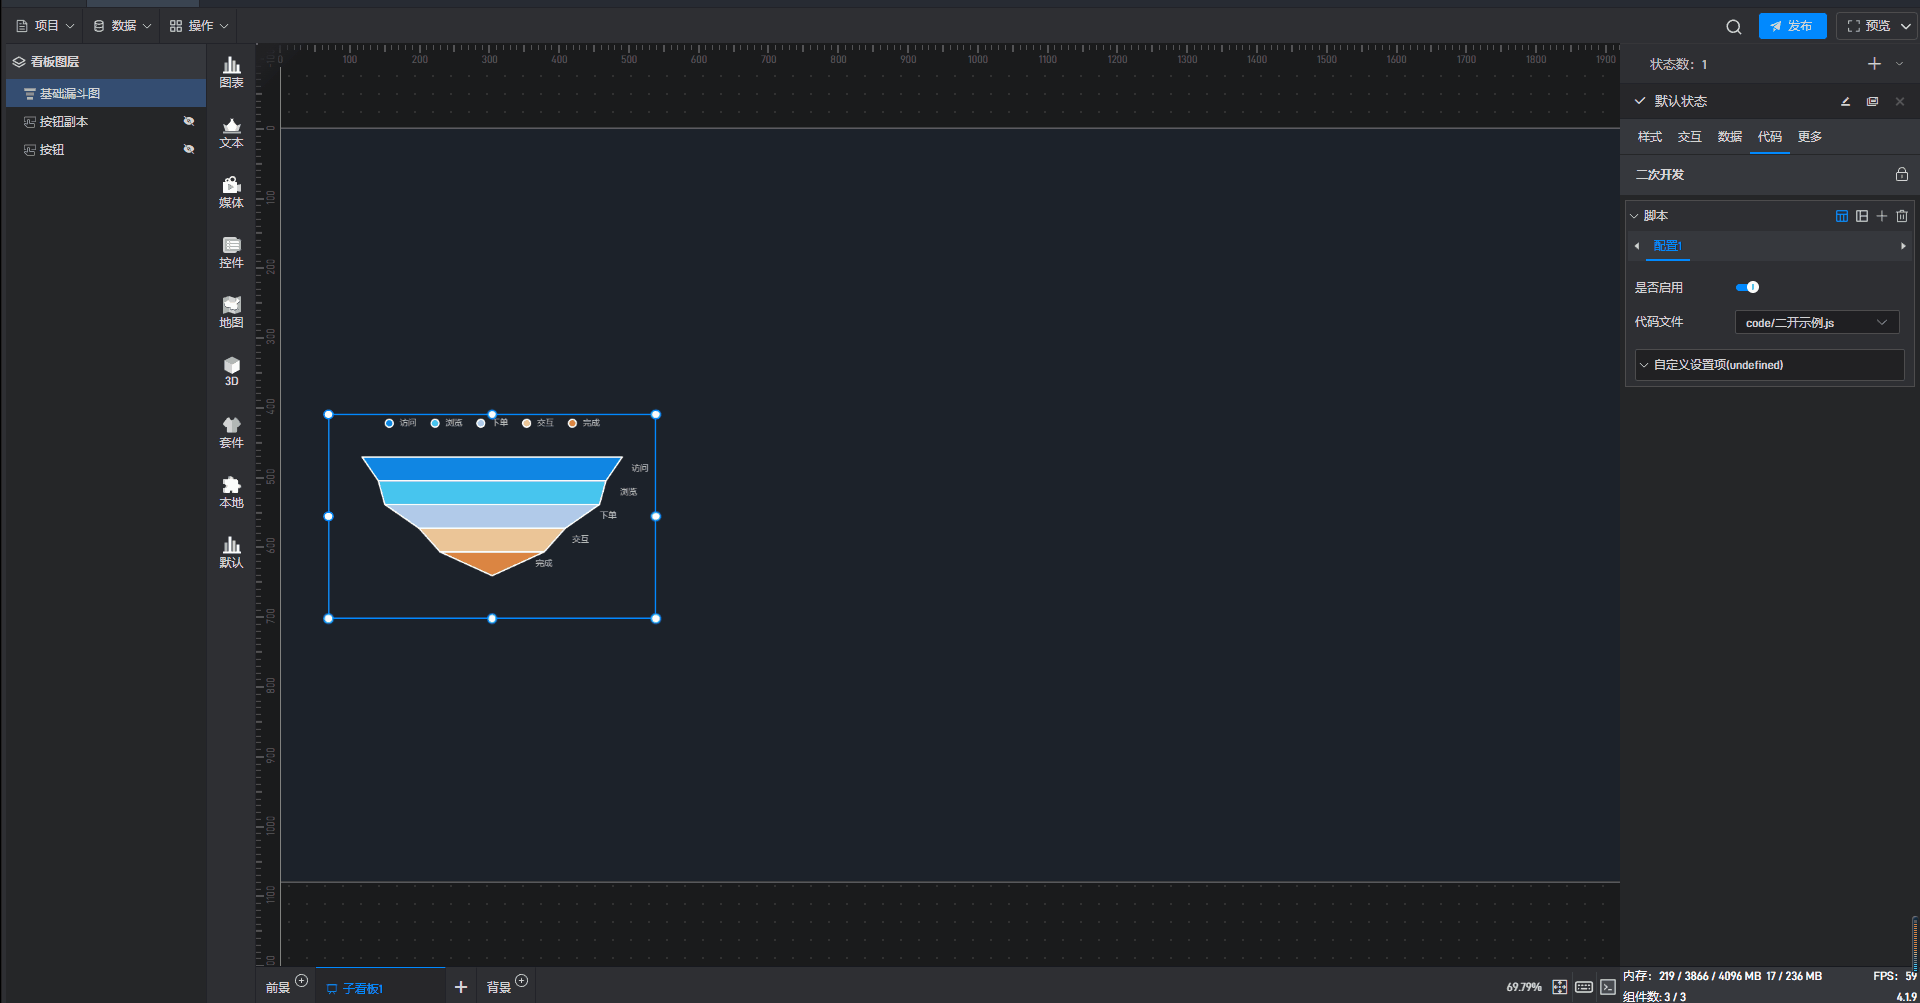
Task: Delete the 默认状态 state with the X icon
Action: coord(1900,101)
